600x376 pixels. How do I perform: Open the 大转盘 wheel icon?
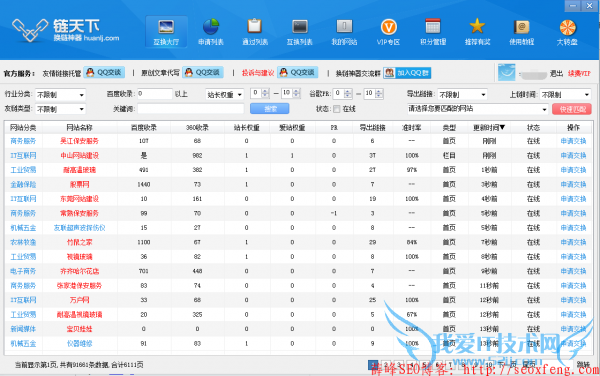click(567, 28)
